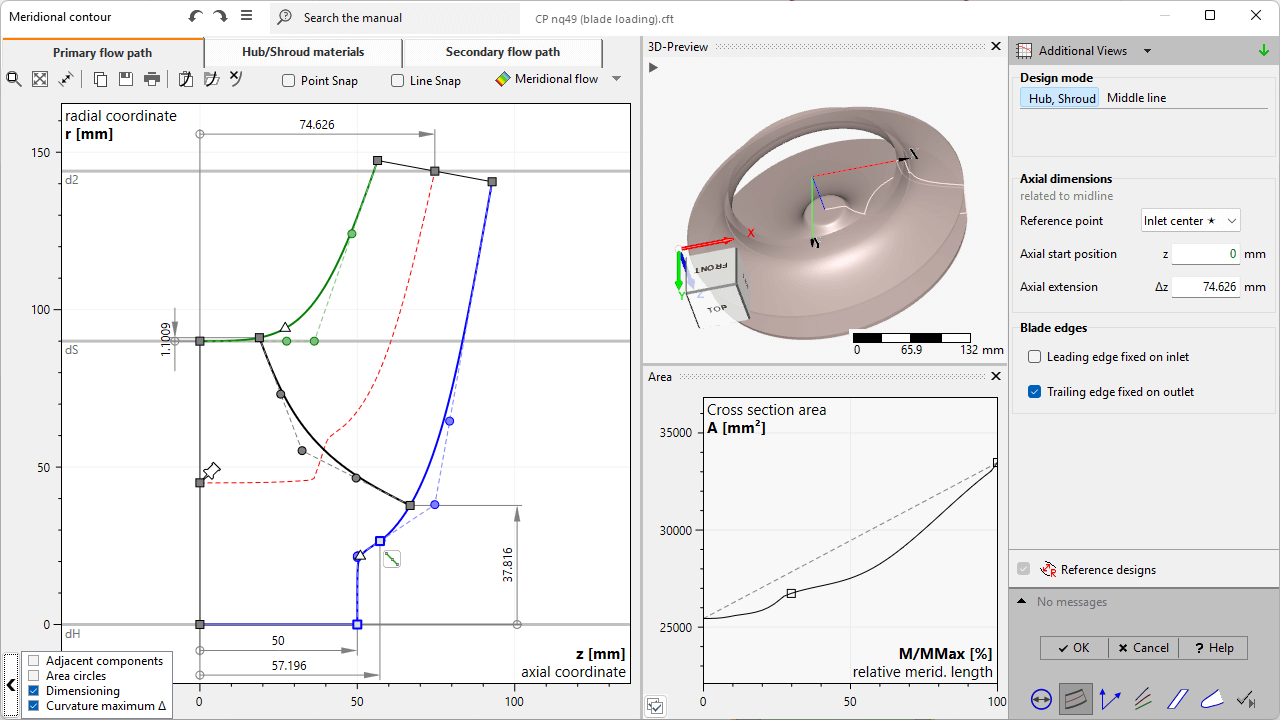Select the blade properties triangle-arrows icon
1280x720 pixels.
[1110, 699]
